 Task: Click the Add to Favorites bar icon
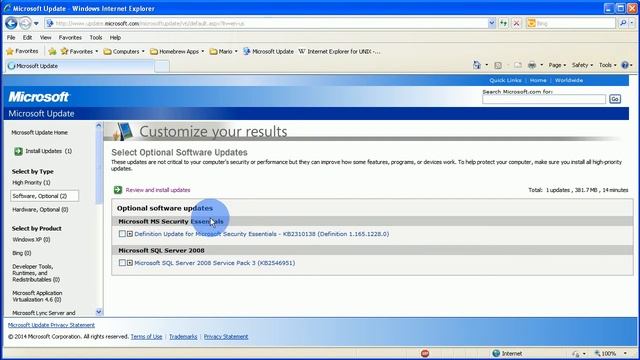tap(52, 51)
